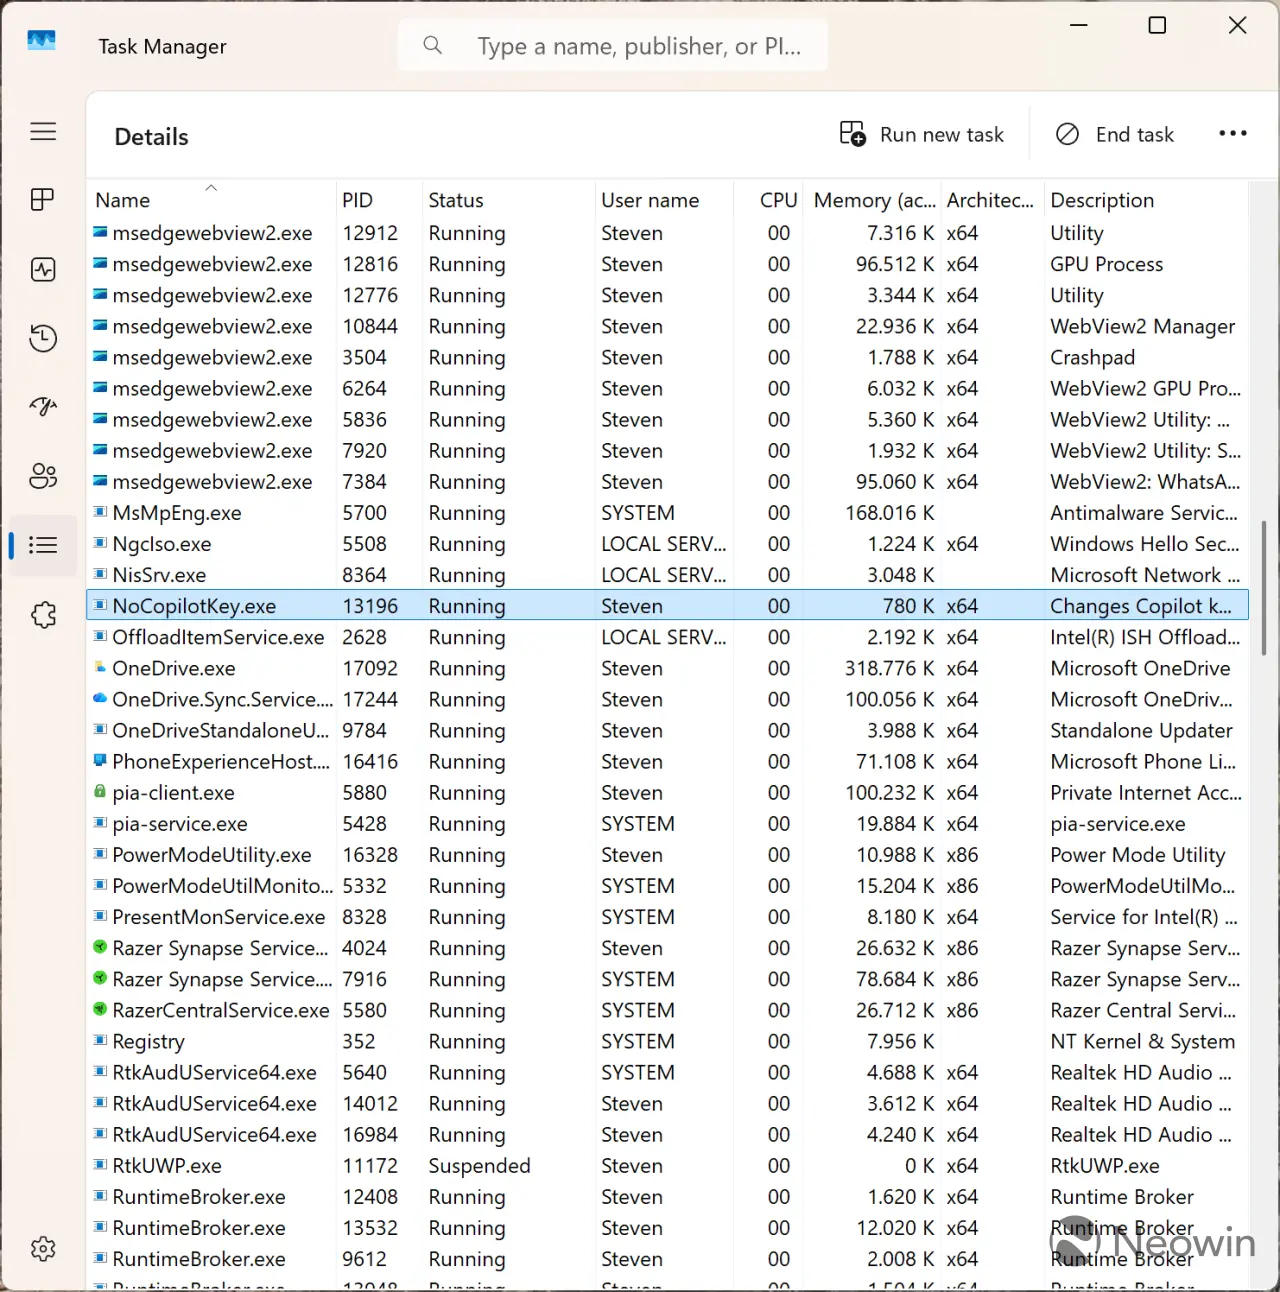Viewport: 1280px width, 1292px height.
Task: Click the Crashpad description
Action: 1092,357
